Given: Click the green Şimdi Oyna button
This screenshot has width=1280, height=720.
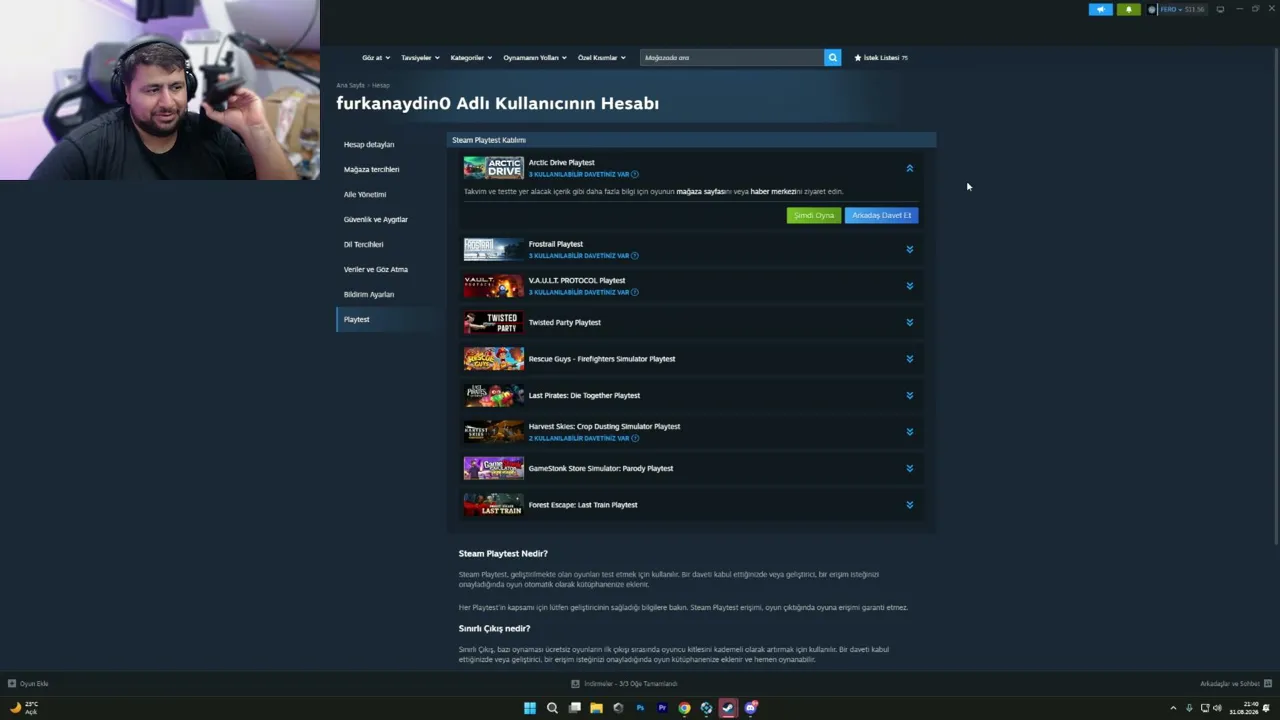Looking at the screenshot, I should pos(813,216).
